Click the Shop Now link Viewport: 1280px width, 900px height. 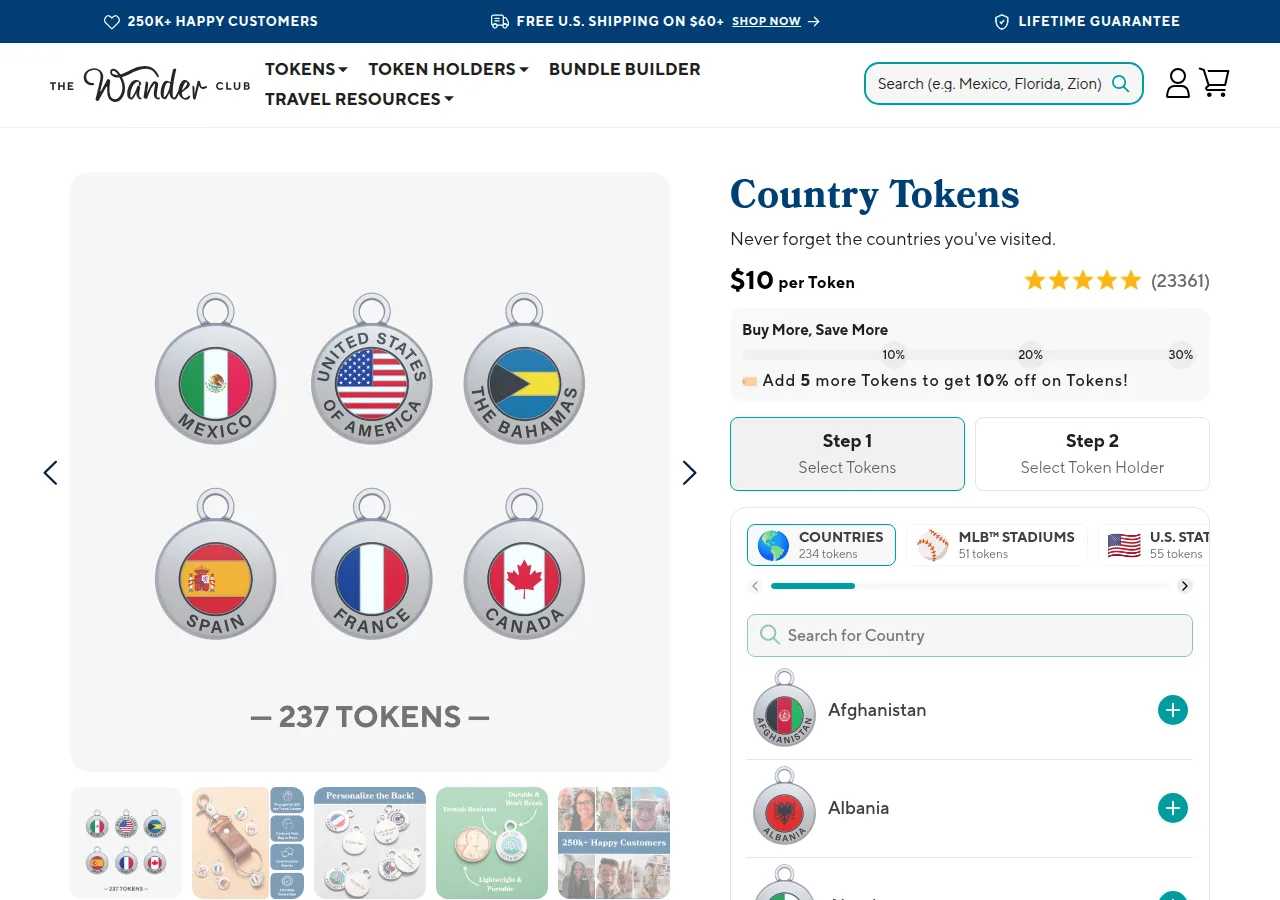coord(766,21)
